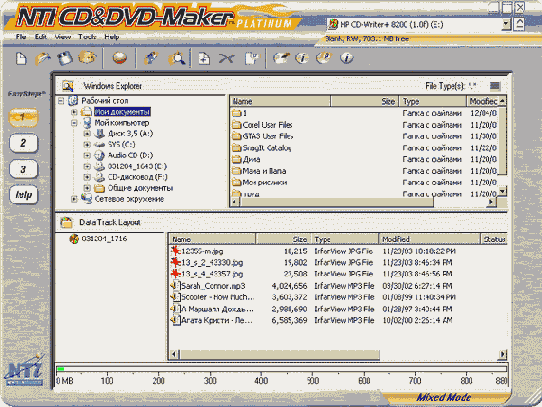The height and width of the screenshot is (407, 542).
Task: Click the disc image icon beside Save
Action: [87, 57]
